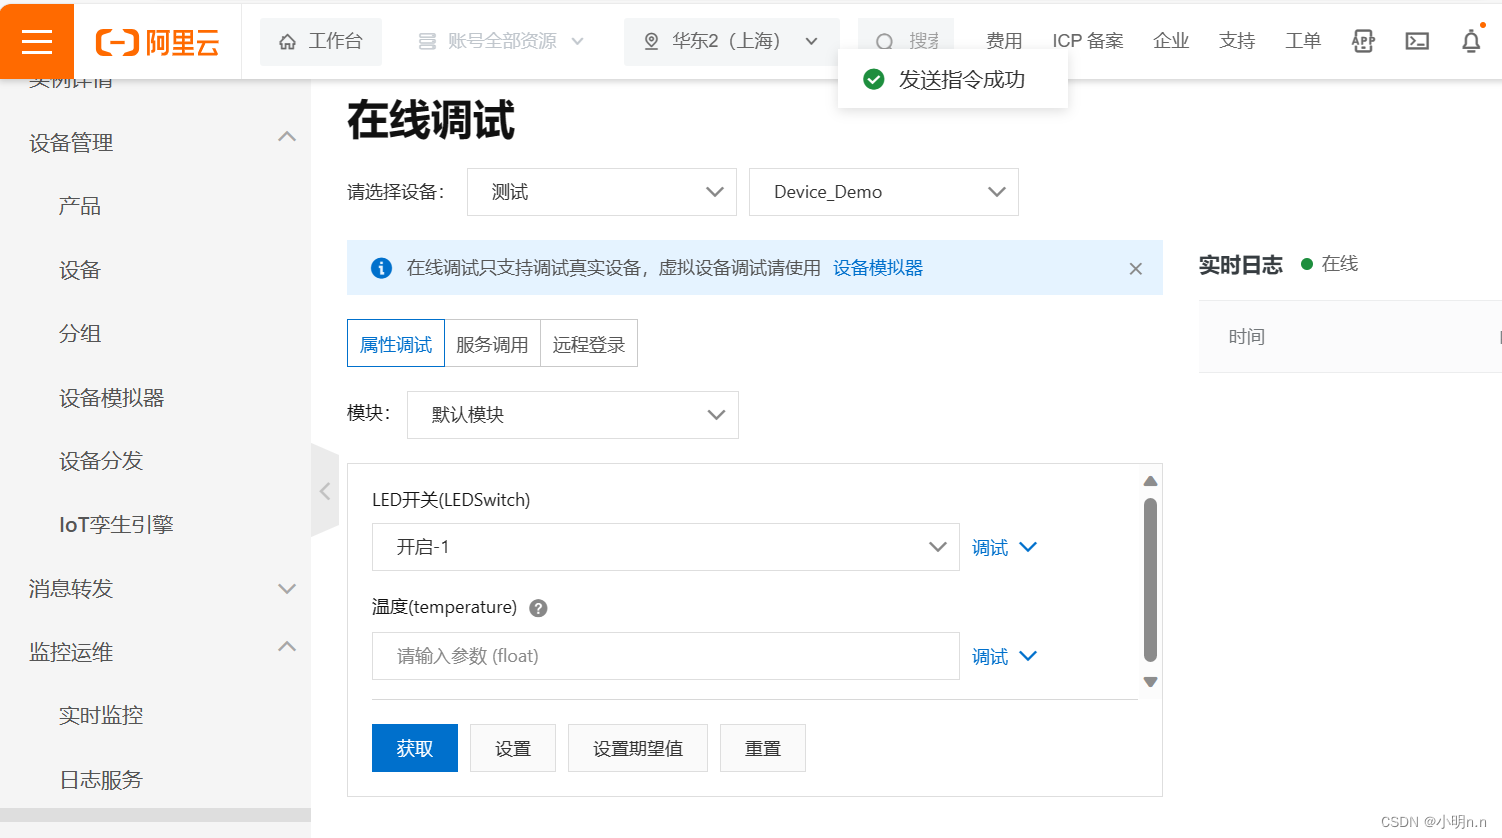Screen dimensions: 1502x838
Task: Open the 华东2（上海）region dropdown
Action: 732,41
